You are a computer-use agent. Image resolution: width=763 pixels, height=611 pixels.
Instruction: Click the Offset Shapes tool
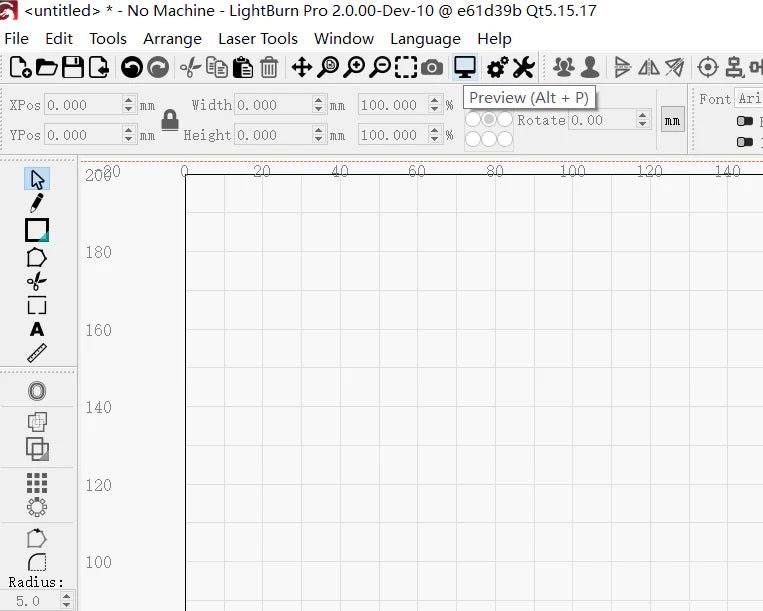(x=37, y=391)
